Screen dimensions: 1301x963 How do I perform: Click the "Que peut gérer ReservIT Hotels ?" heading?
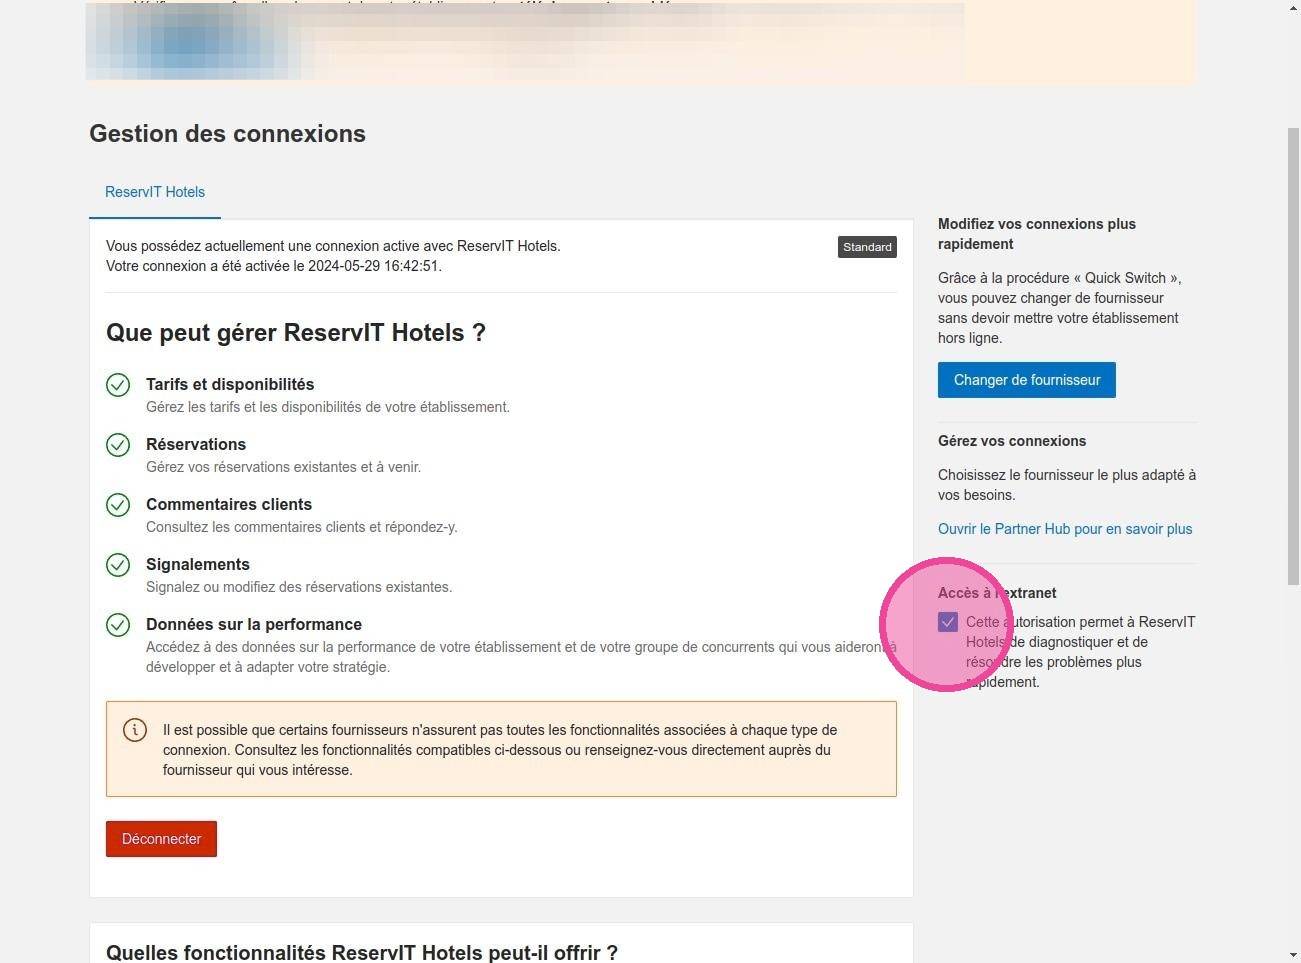(x=296, y=333)
